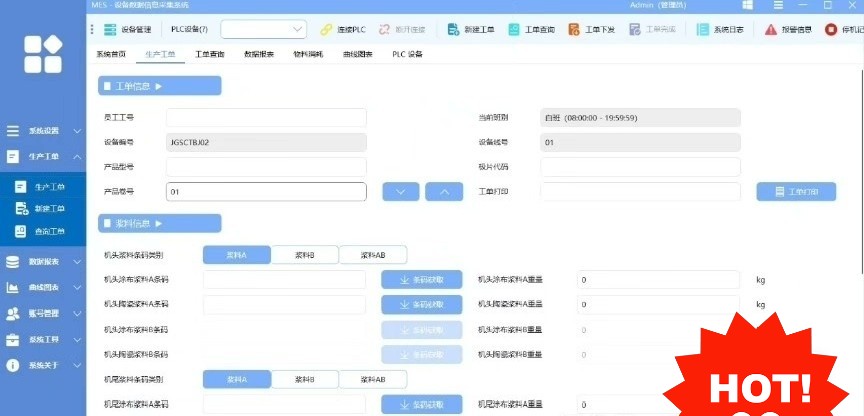
Task: Switch to the 数据报表 tab
Action: point(259,55)
